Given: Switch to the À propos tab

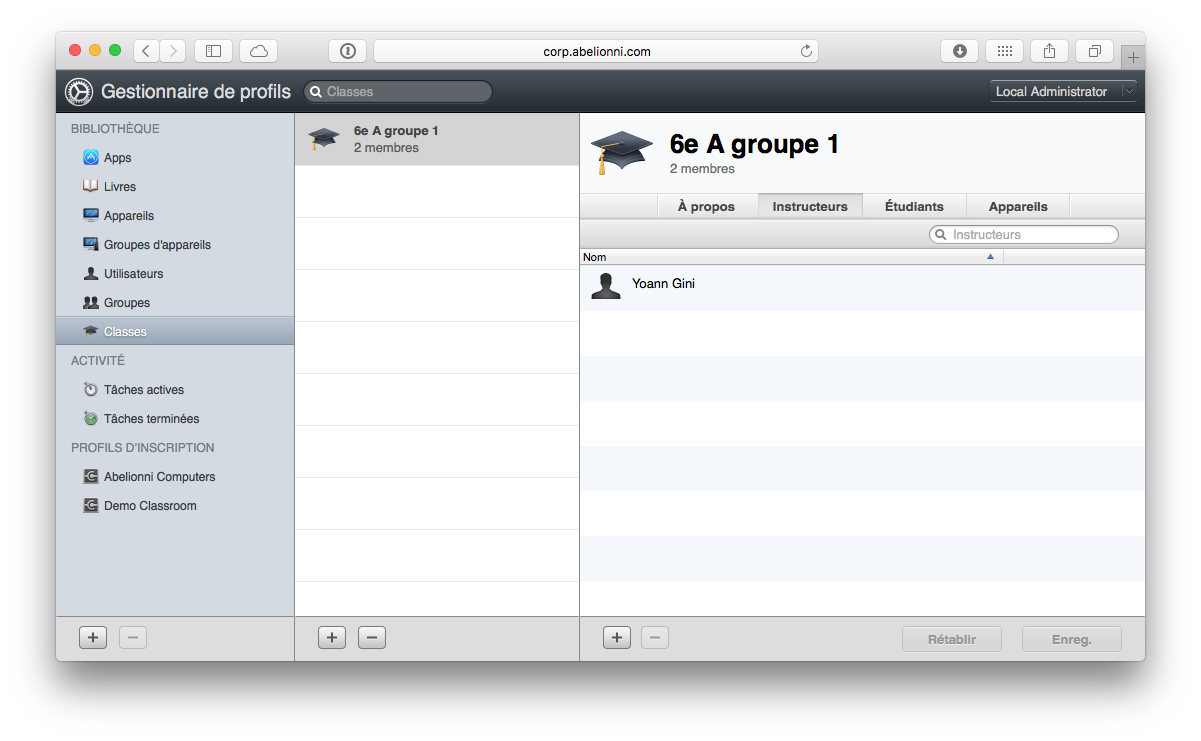Looking at the screenshot, I should (x=705, y=206).
